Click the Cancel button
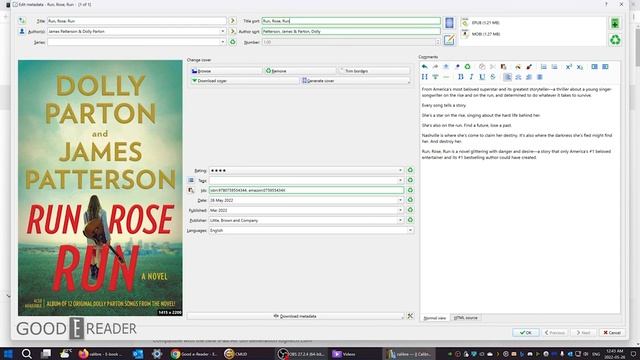640x360 pixels. (612, 333)
